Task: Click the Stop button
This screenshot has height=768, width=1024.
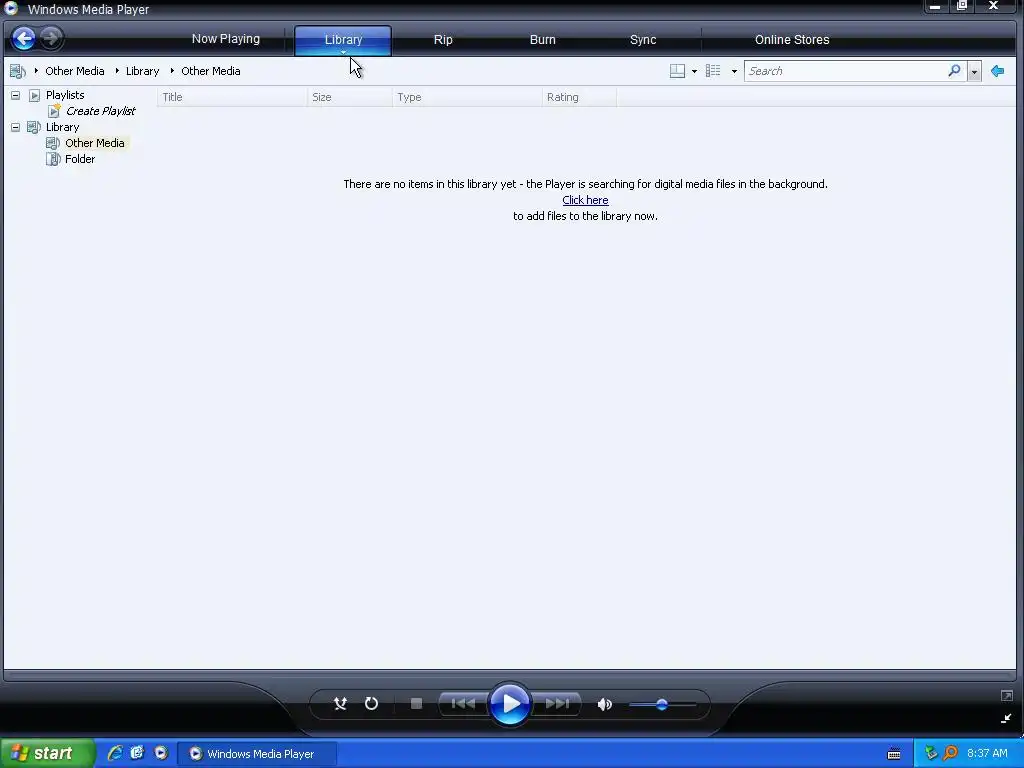Action: click(416, 703)
